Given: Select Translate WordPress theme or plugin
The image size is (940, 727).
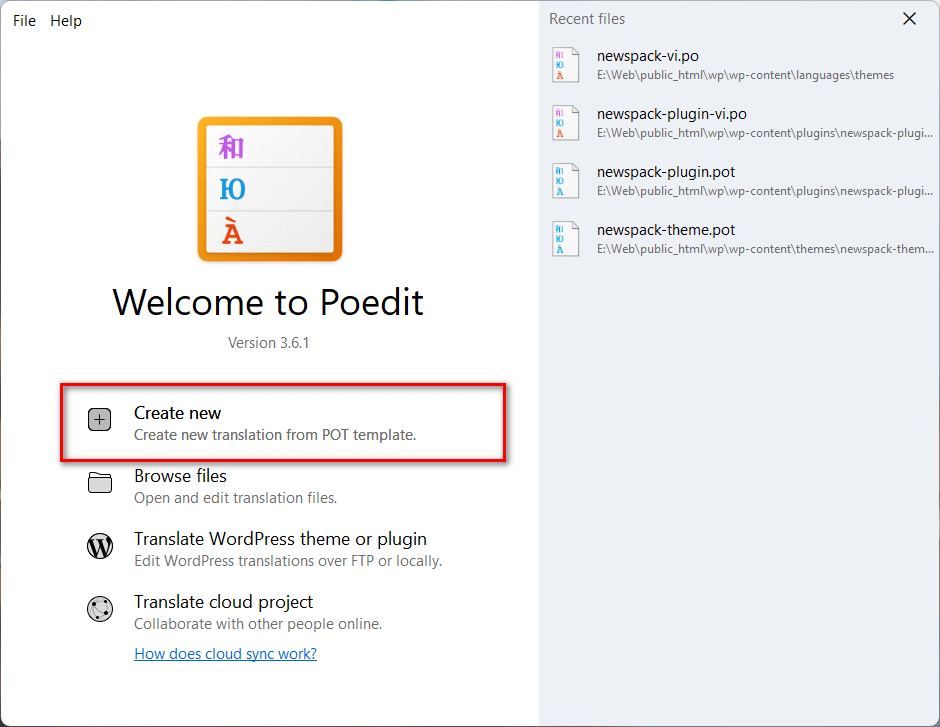Looking at the screenshot, I should click(x=283, y=549).
